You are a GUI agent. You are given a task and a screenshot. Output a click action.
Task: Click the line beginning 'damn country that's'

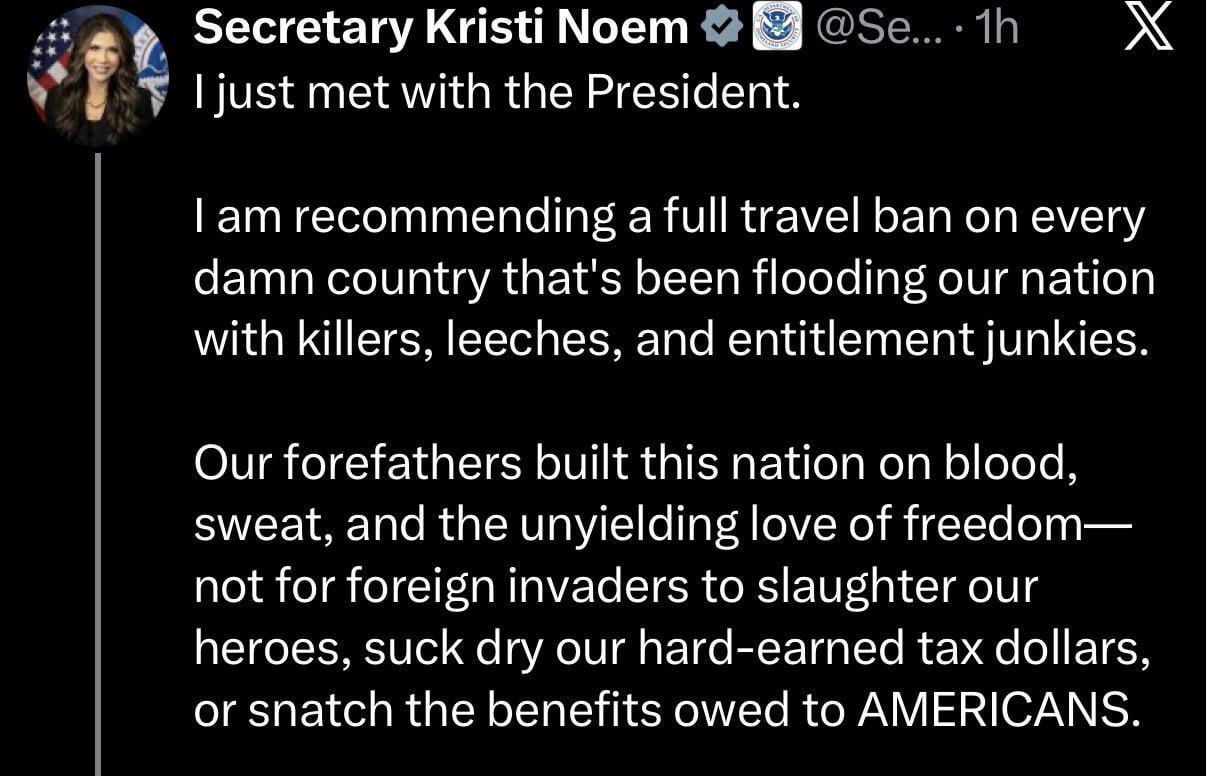point(673,279)
